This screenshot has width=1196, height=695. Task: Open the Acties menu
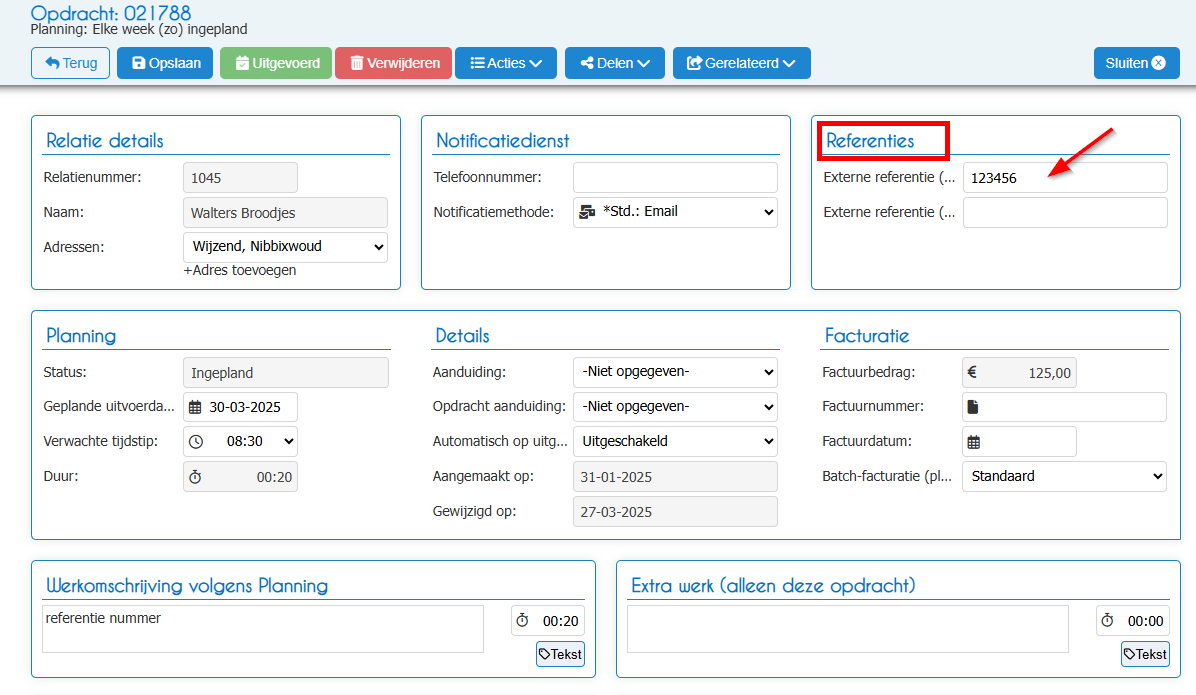[x=506, y=63]
